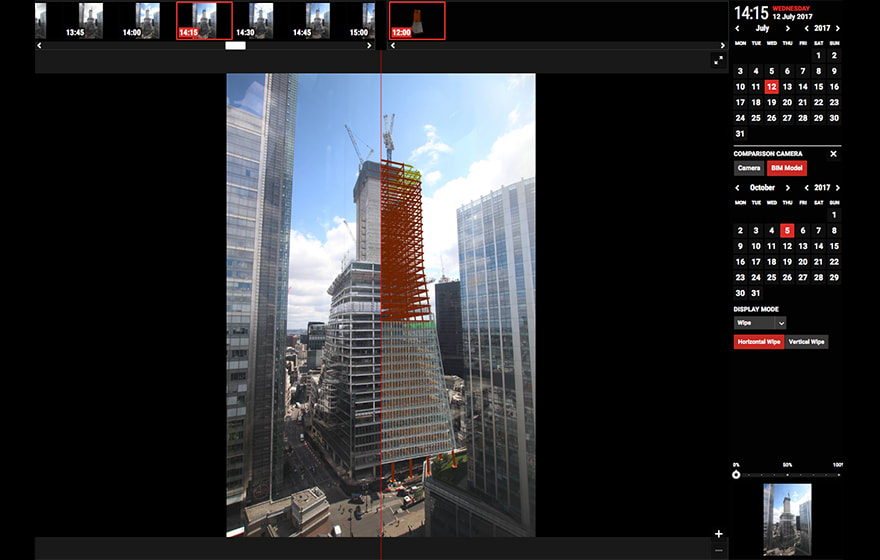The height and width of the screenshot is (560, 880).
Task: Go to previous month before July
Action: (x=739, y=29)
